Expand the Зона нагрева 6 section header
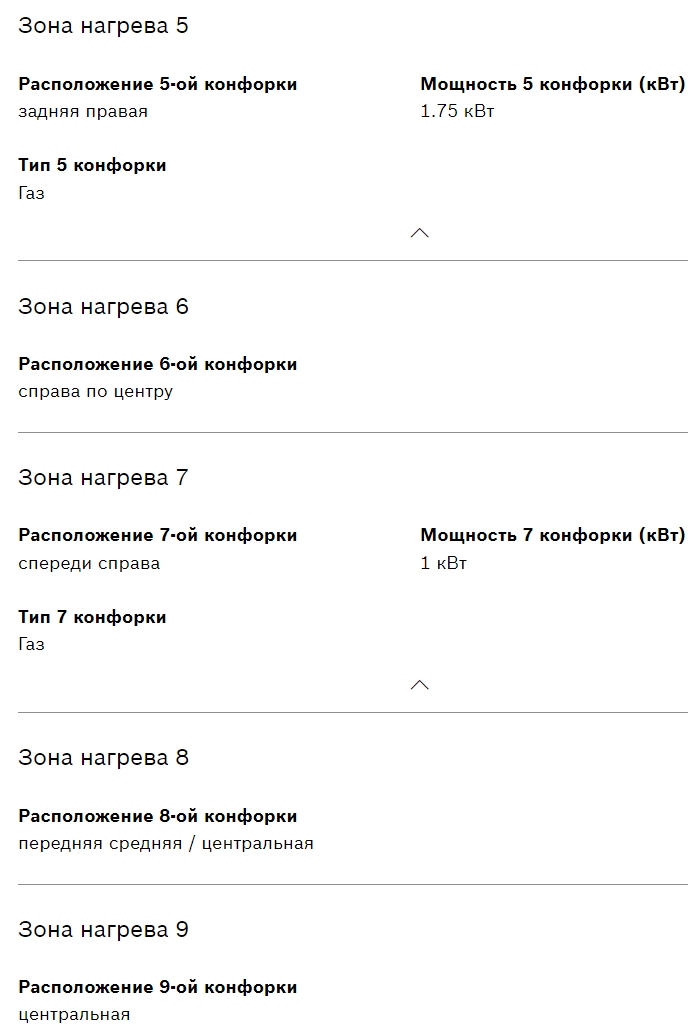 coord(103,307)
